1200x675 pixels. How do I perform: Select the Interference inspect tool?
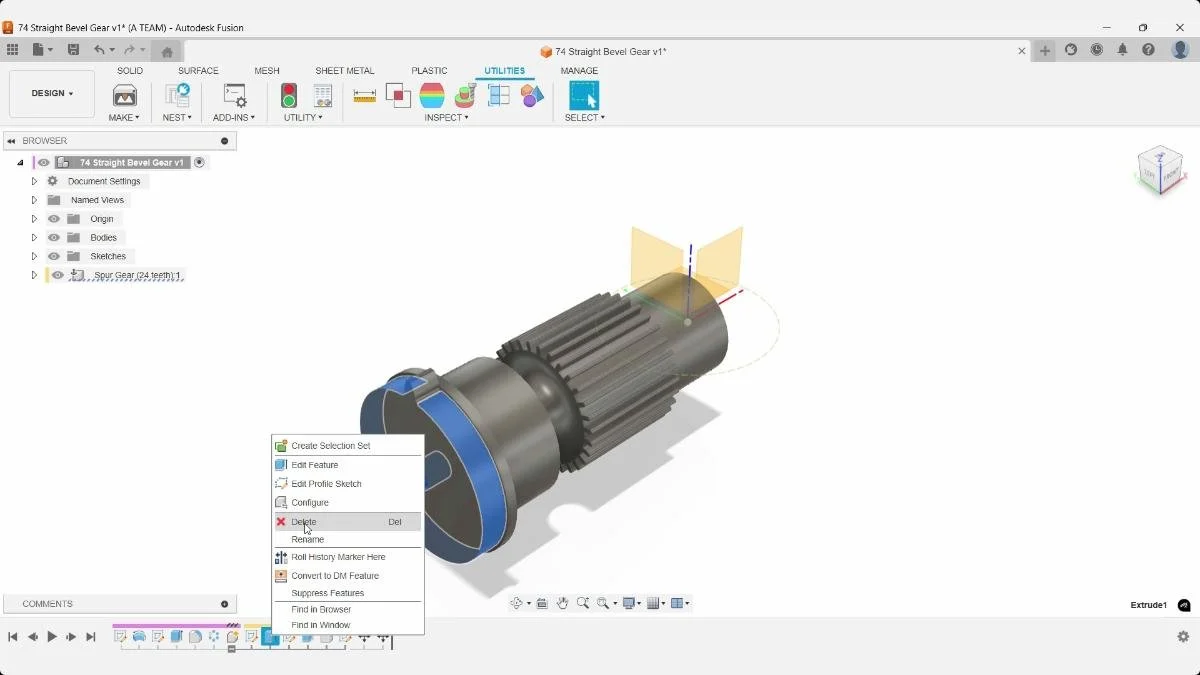(x=398, y=96)
